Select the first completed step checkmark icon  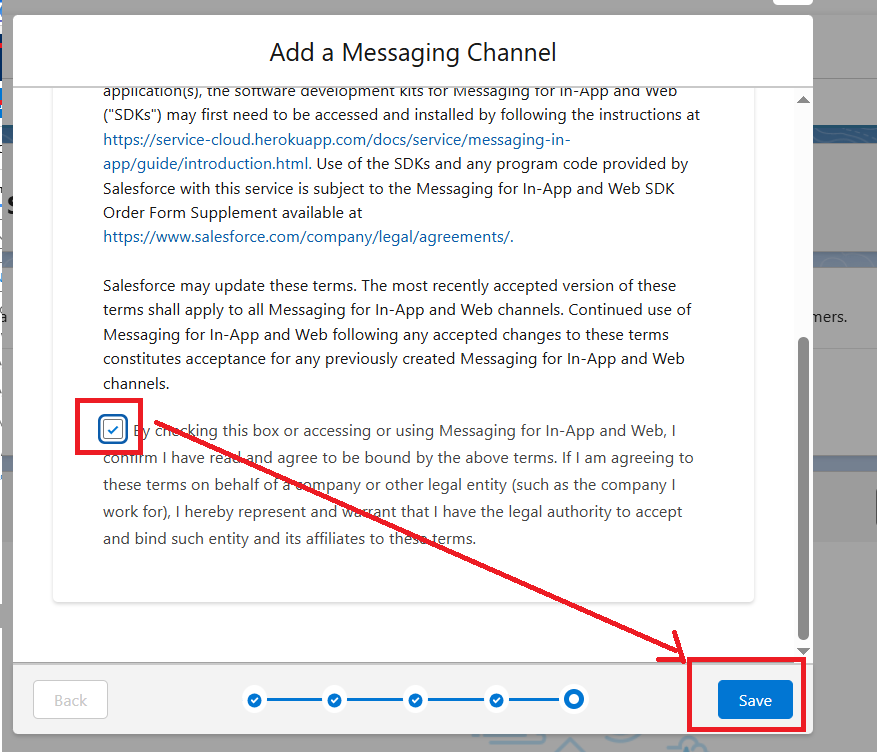[x=254, y=700]
